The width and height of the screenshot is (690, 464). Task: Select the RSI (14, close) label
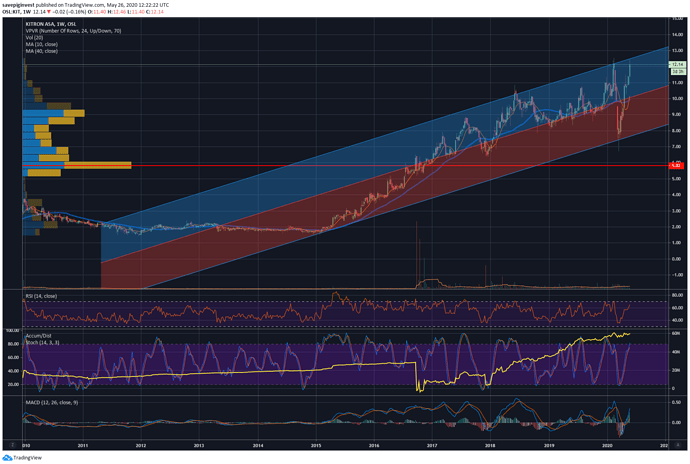pyautogui.click(x=41, y=296)
